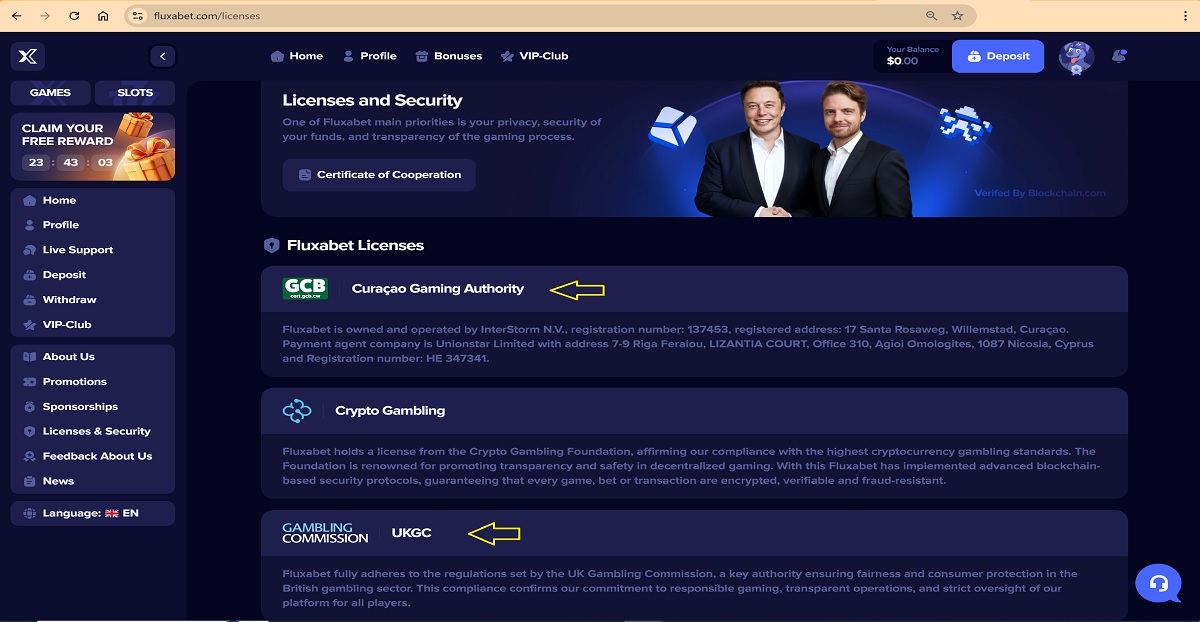Click the Claim Your Free Reward banner
The height and width of the screenshot is (622, 1200).
[92, 146]
